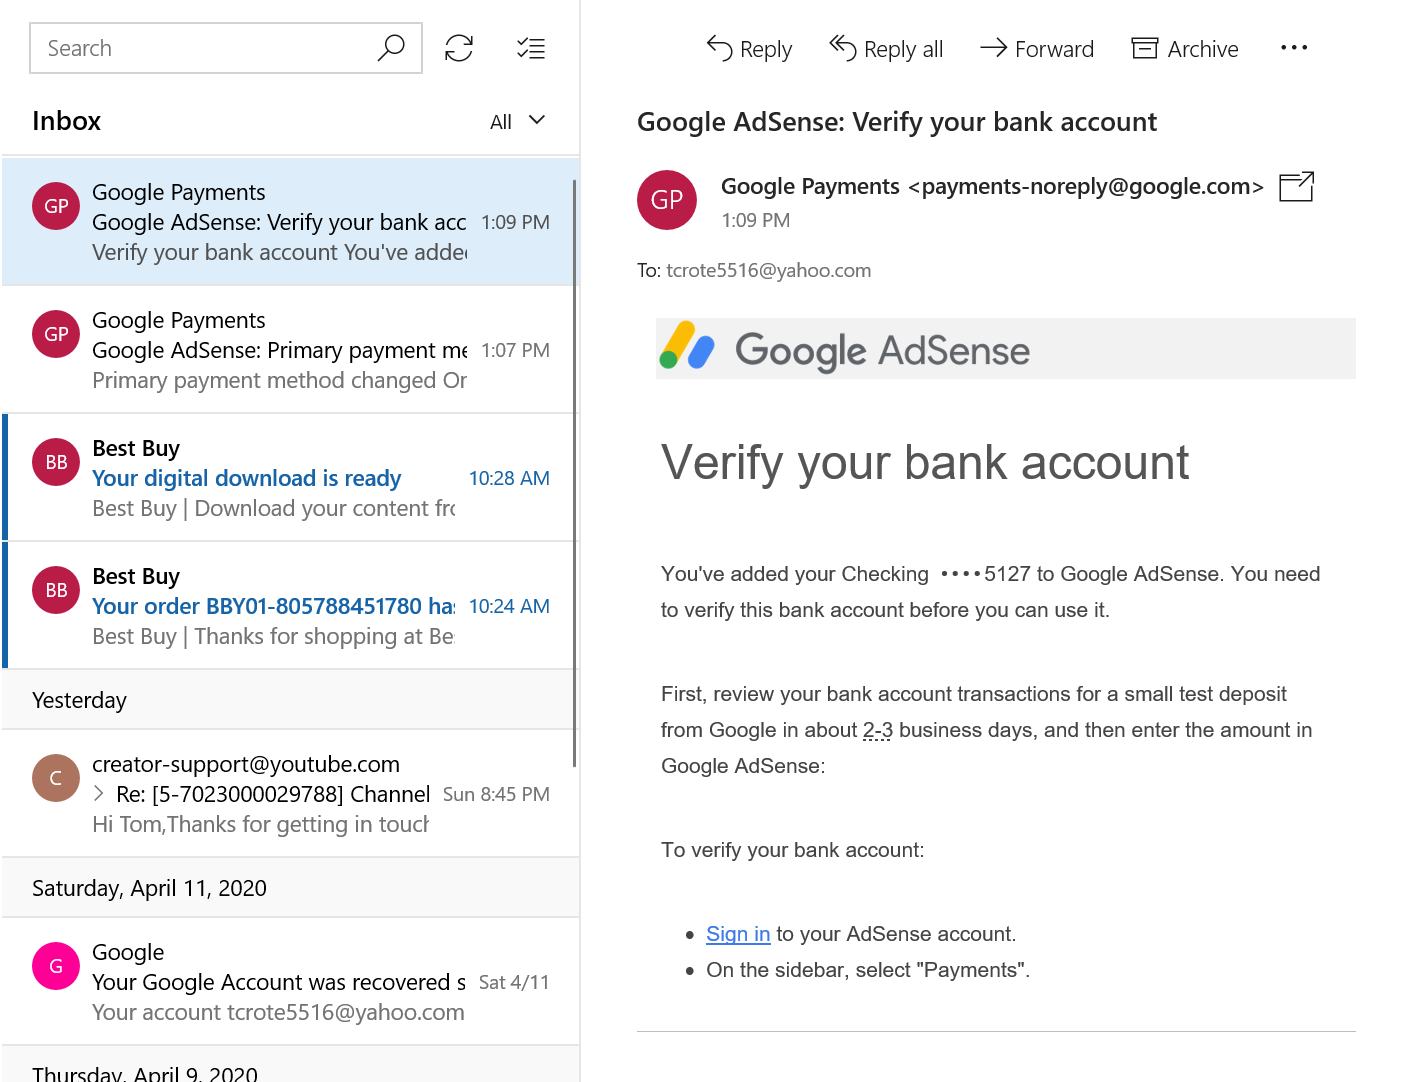Click the 'Verify your bank account' heading

click(925, 463)
